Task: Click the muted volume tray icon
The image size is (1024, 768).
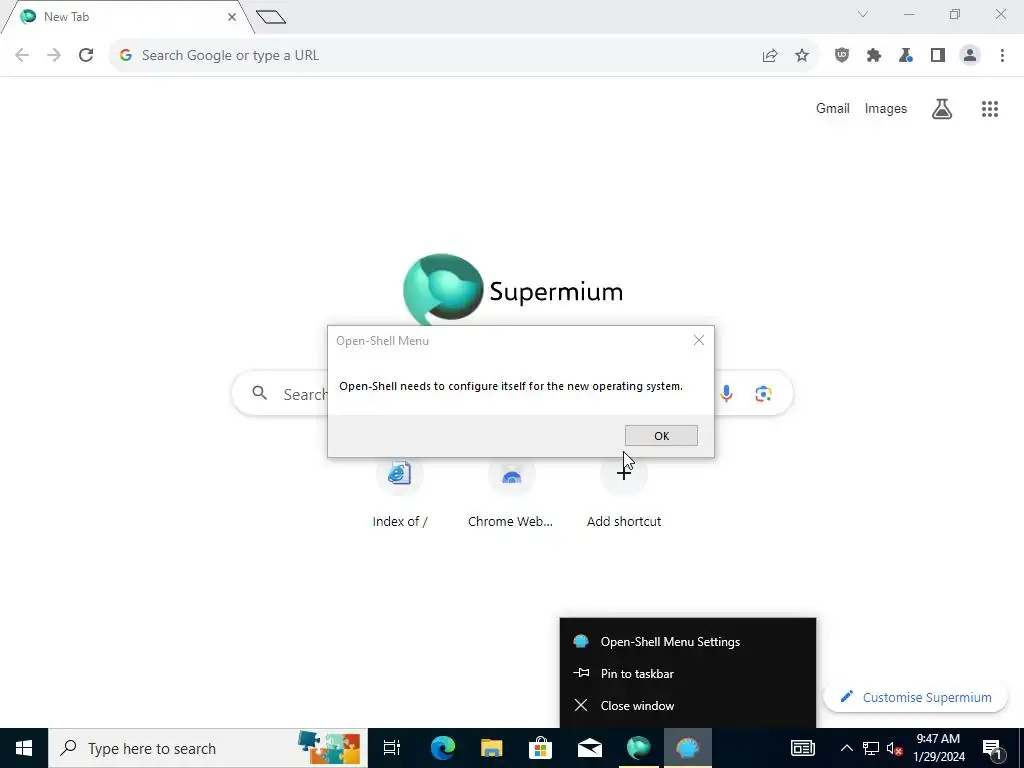Action: coord(895,748)
